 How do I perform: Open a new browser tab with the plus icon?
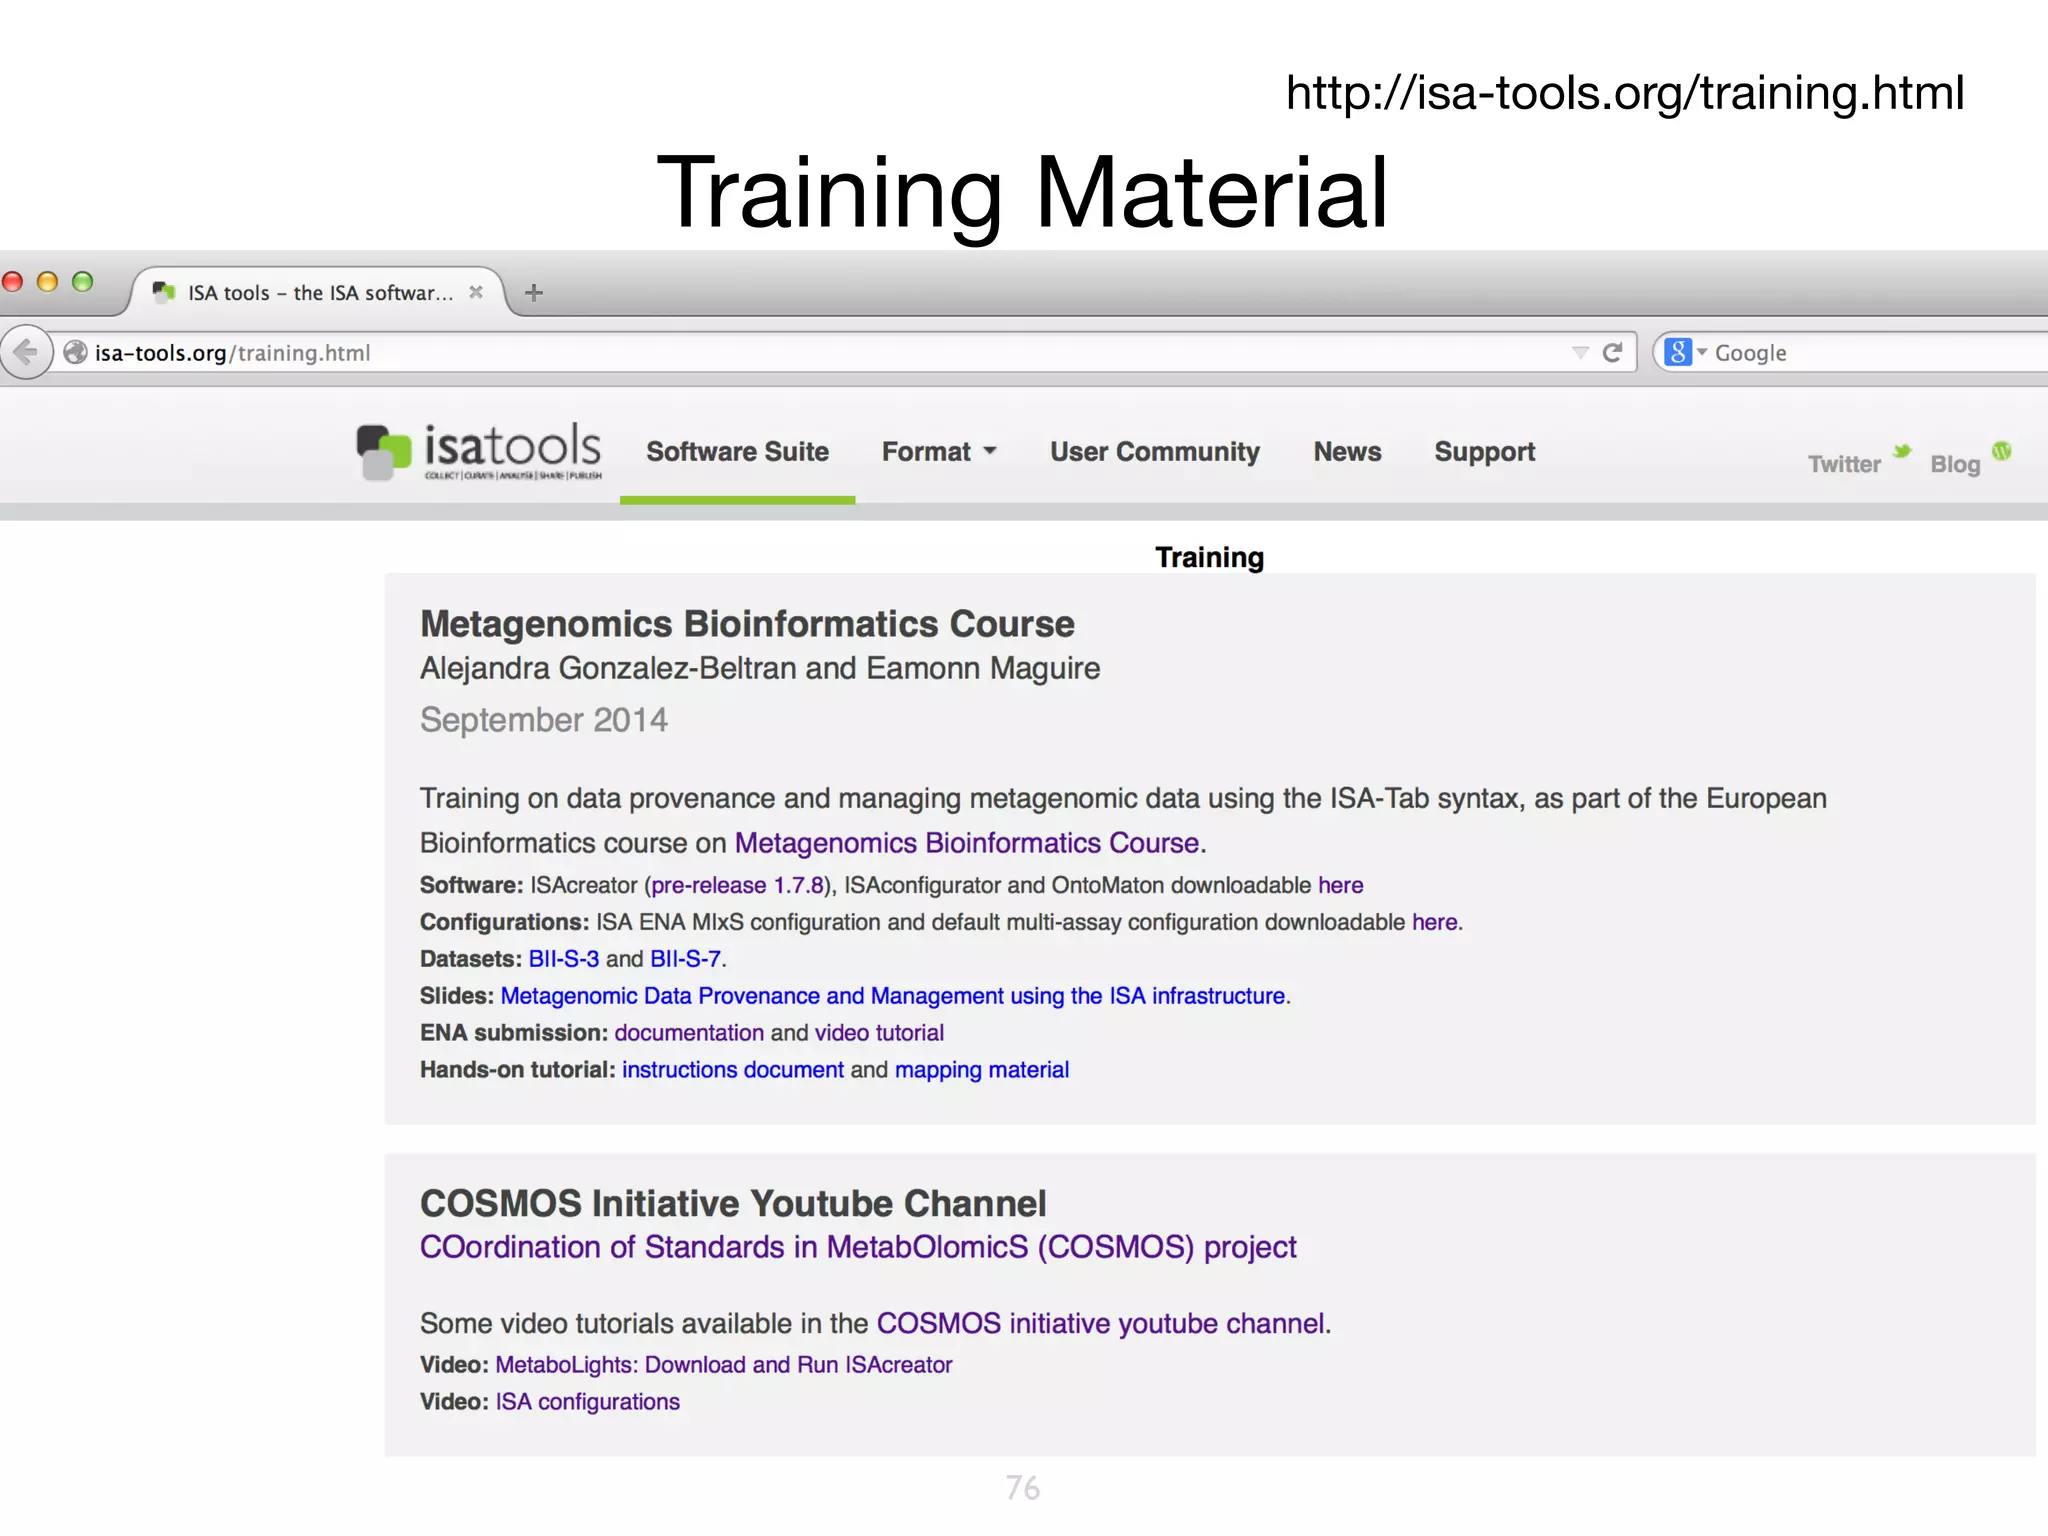(x=534, y=293)
